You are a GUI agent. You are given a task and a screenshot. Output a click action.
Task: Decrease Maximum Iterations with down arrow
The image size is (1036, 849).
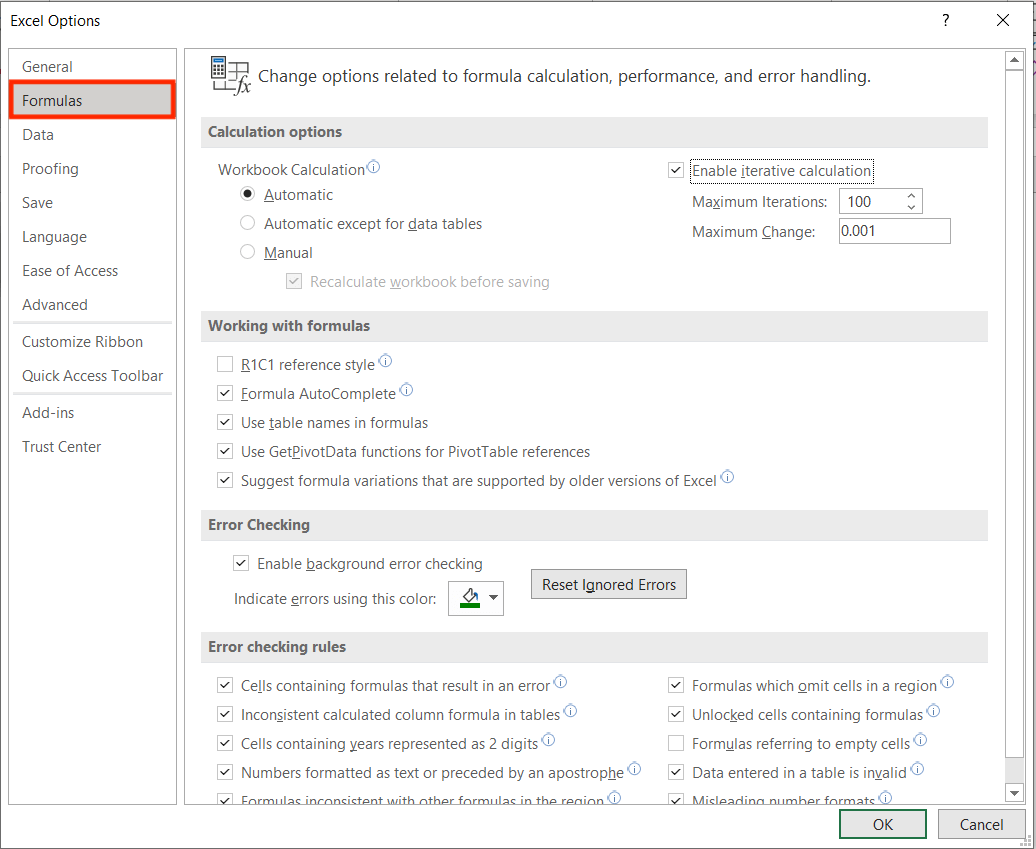coord(911,207)
